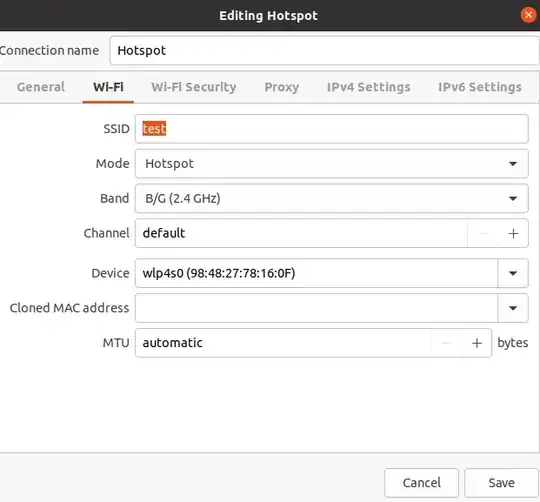Switch to the General tab
The image size is (540, 502).
[41, 87]
